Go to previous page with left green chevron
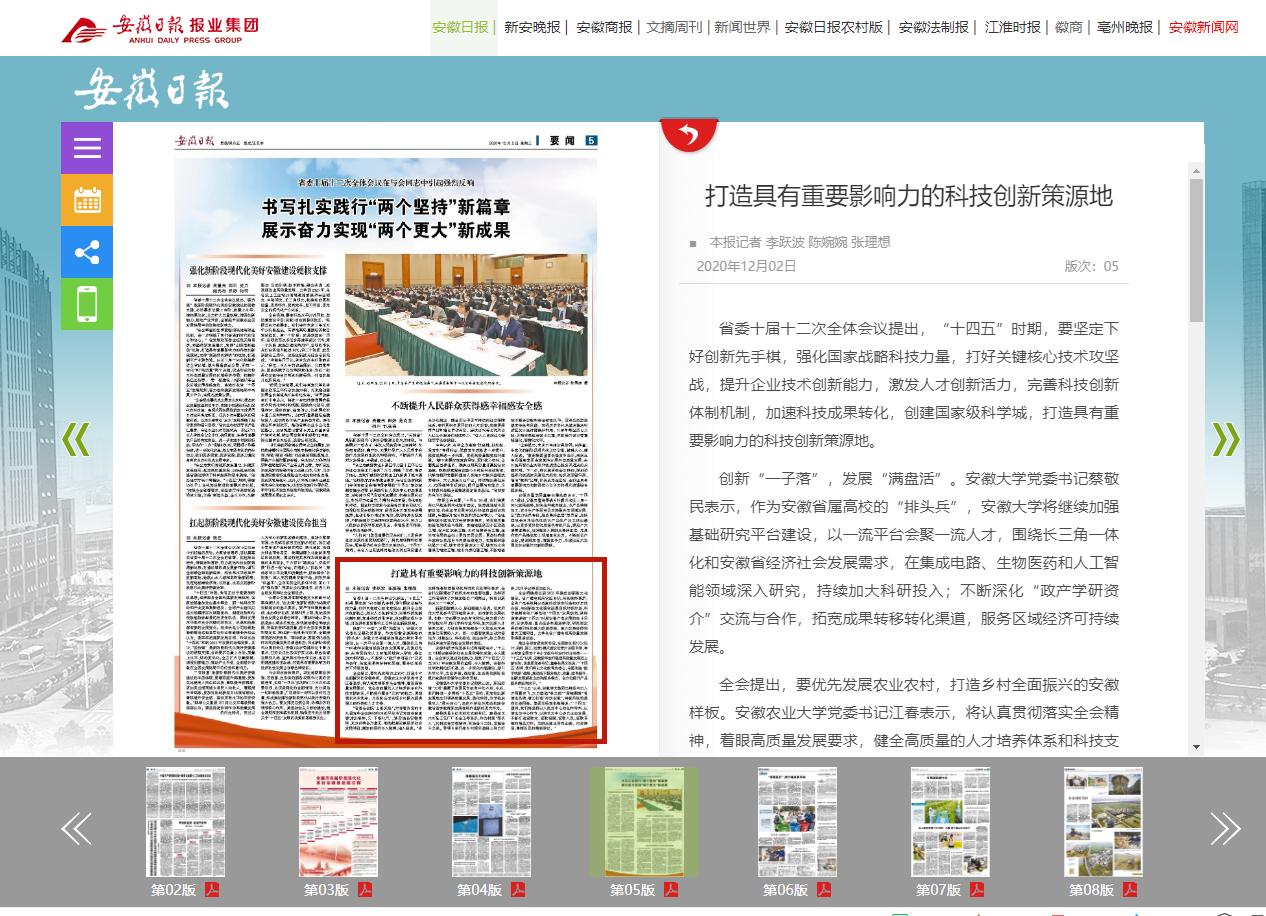This screenshot has width=1266, height=916. coord(76,439)
